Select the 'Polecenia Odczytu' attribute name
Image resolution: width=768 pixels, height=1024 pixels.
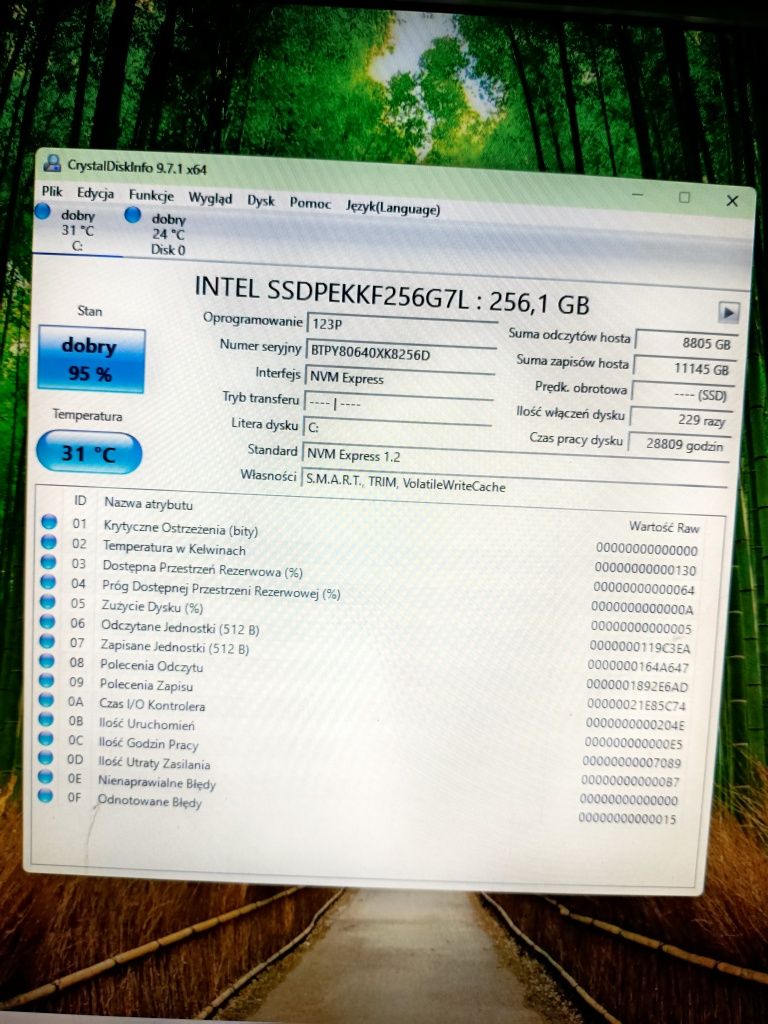[x=152, y=665]
